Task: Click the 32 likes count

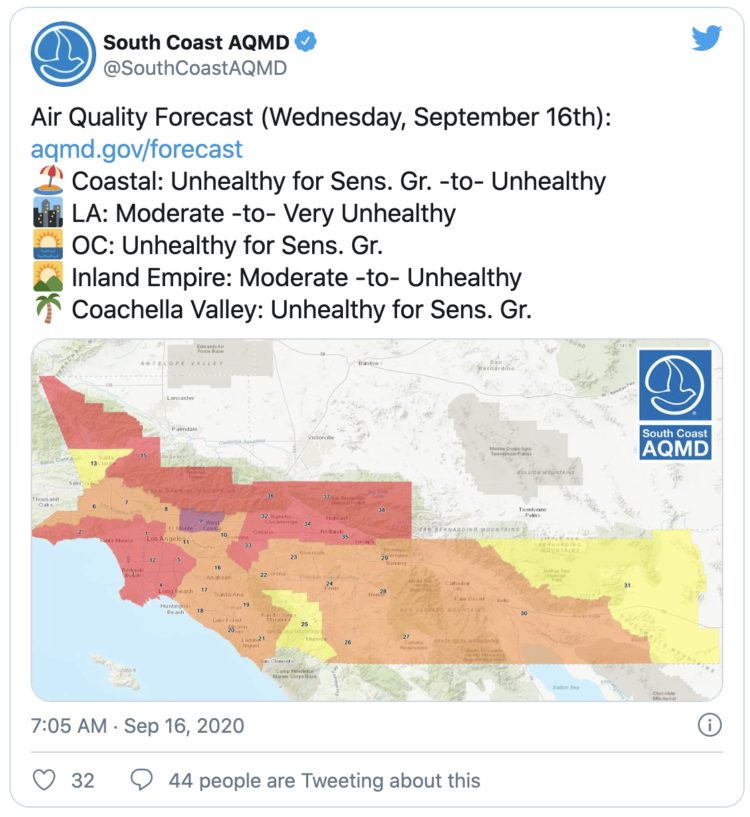Action: pos(83,780)
